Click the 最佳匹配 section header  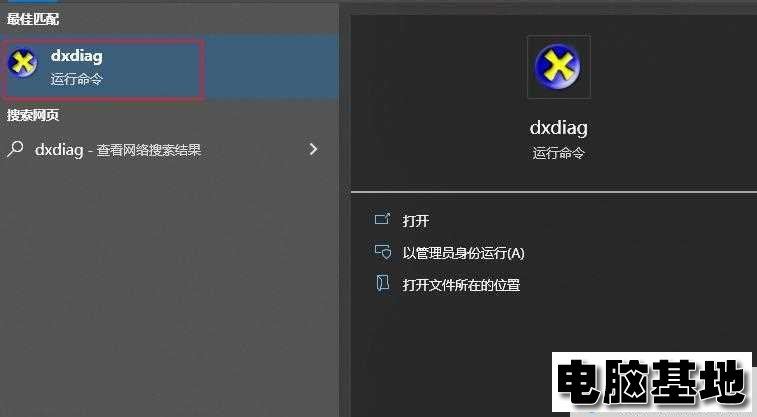point(33,19)
